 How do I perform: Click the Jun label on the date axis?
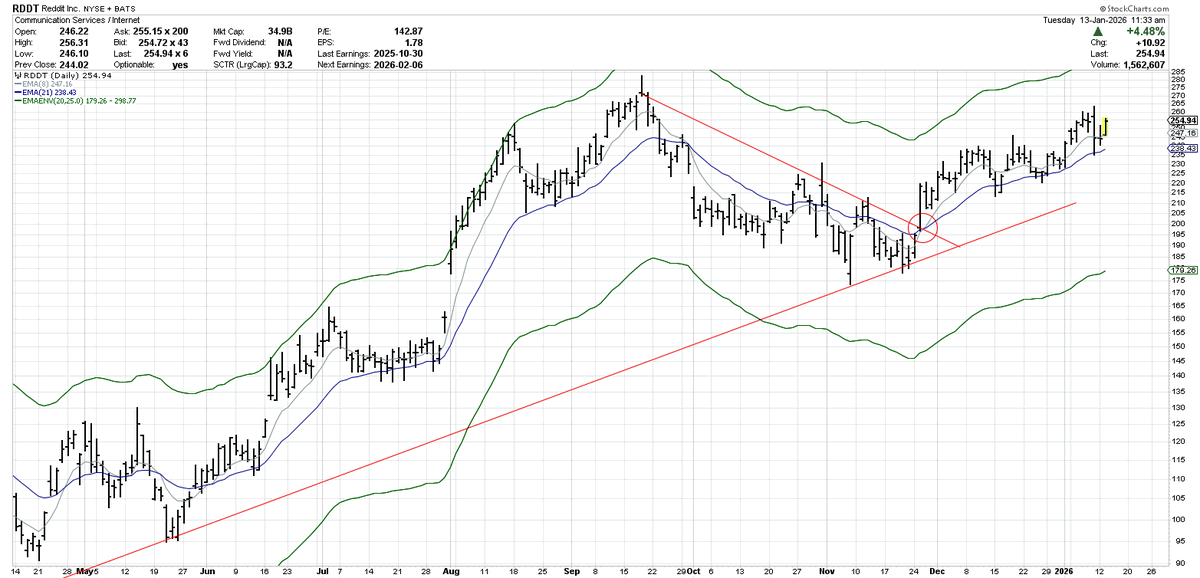click(x=208, y=572)
